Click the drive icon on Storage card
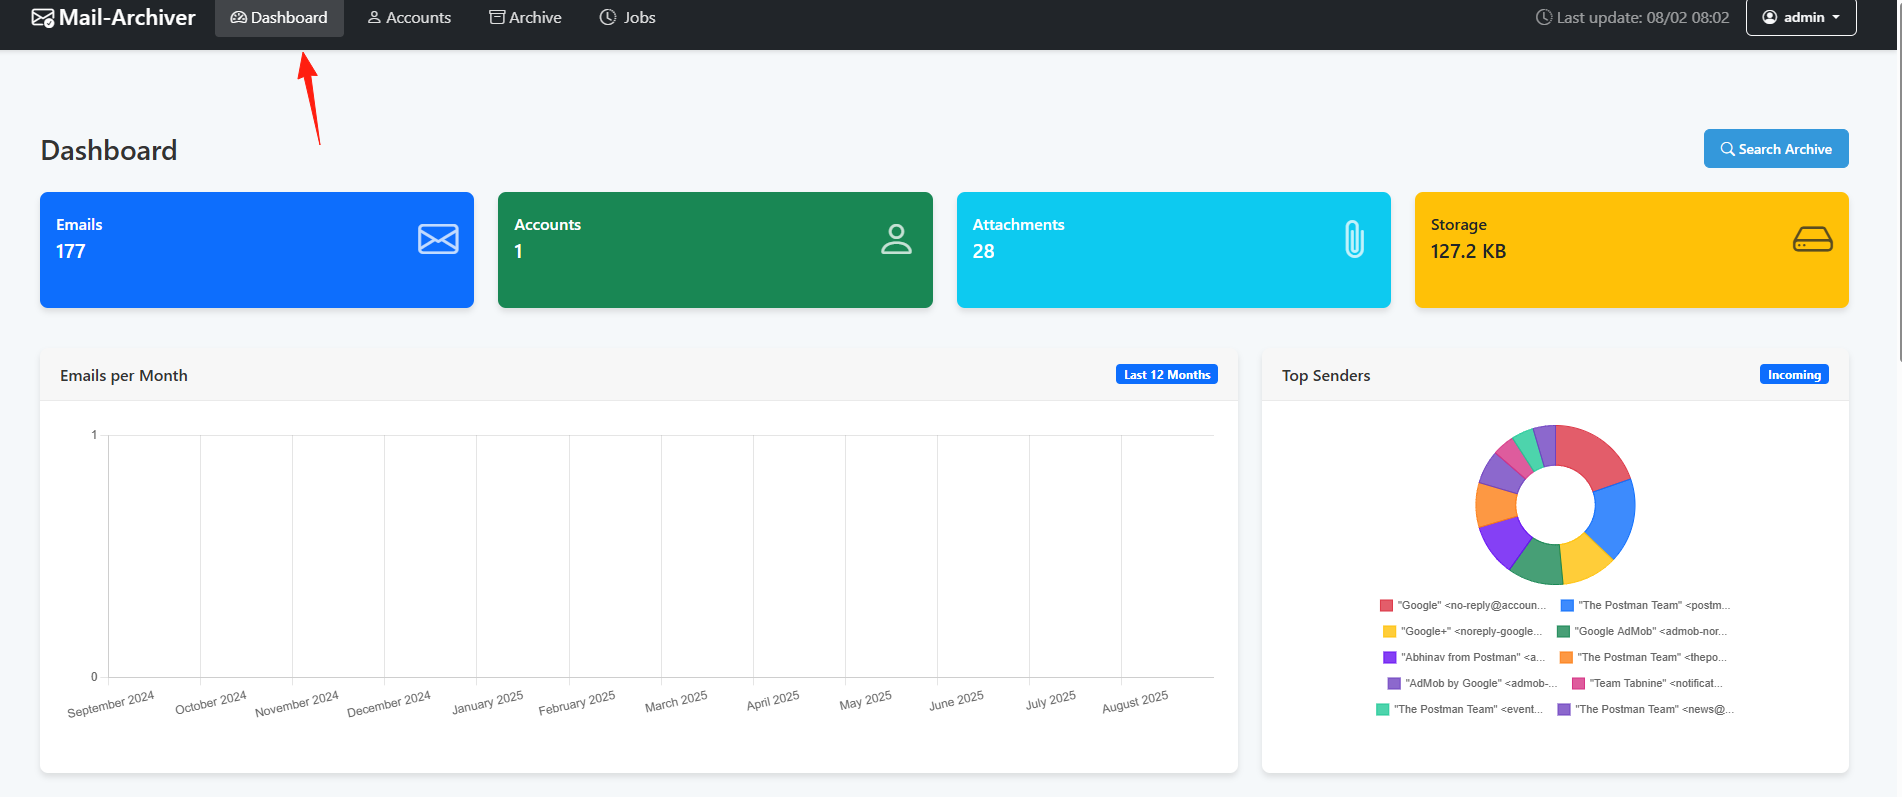Screen dimensions: 1902x797 click(x=1812, y=239)
